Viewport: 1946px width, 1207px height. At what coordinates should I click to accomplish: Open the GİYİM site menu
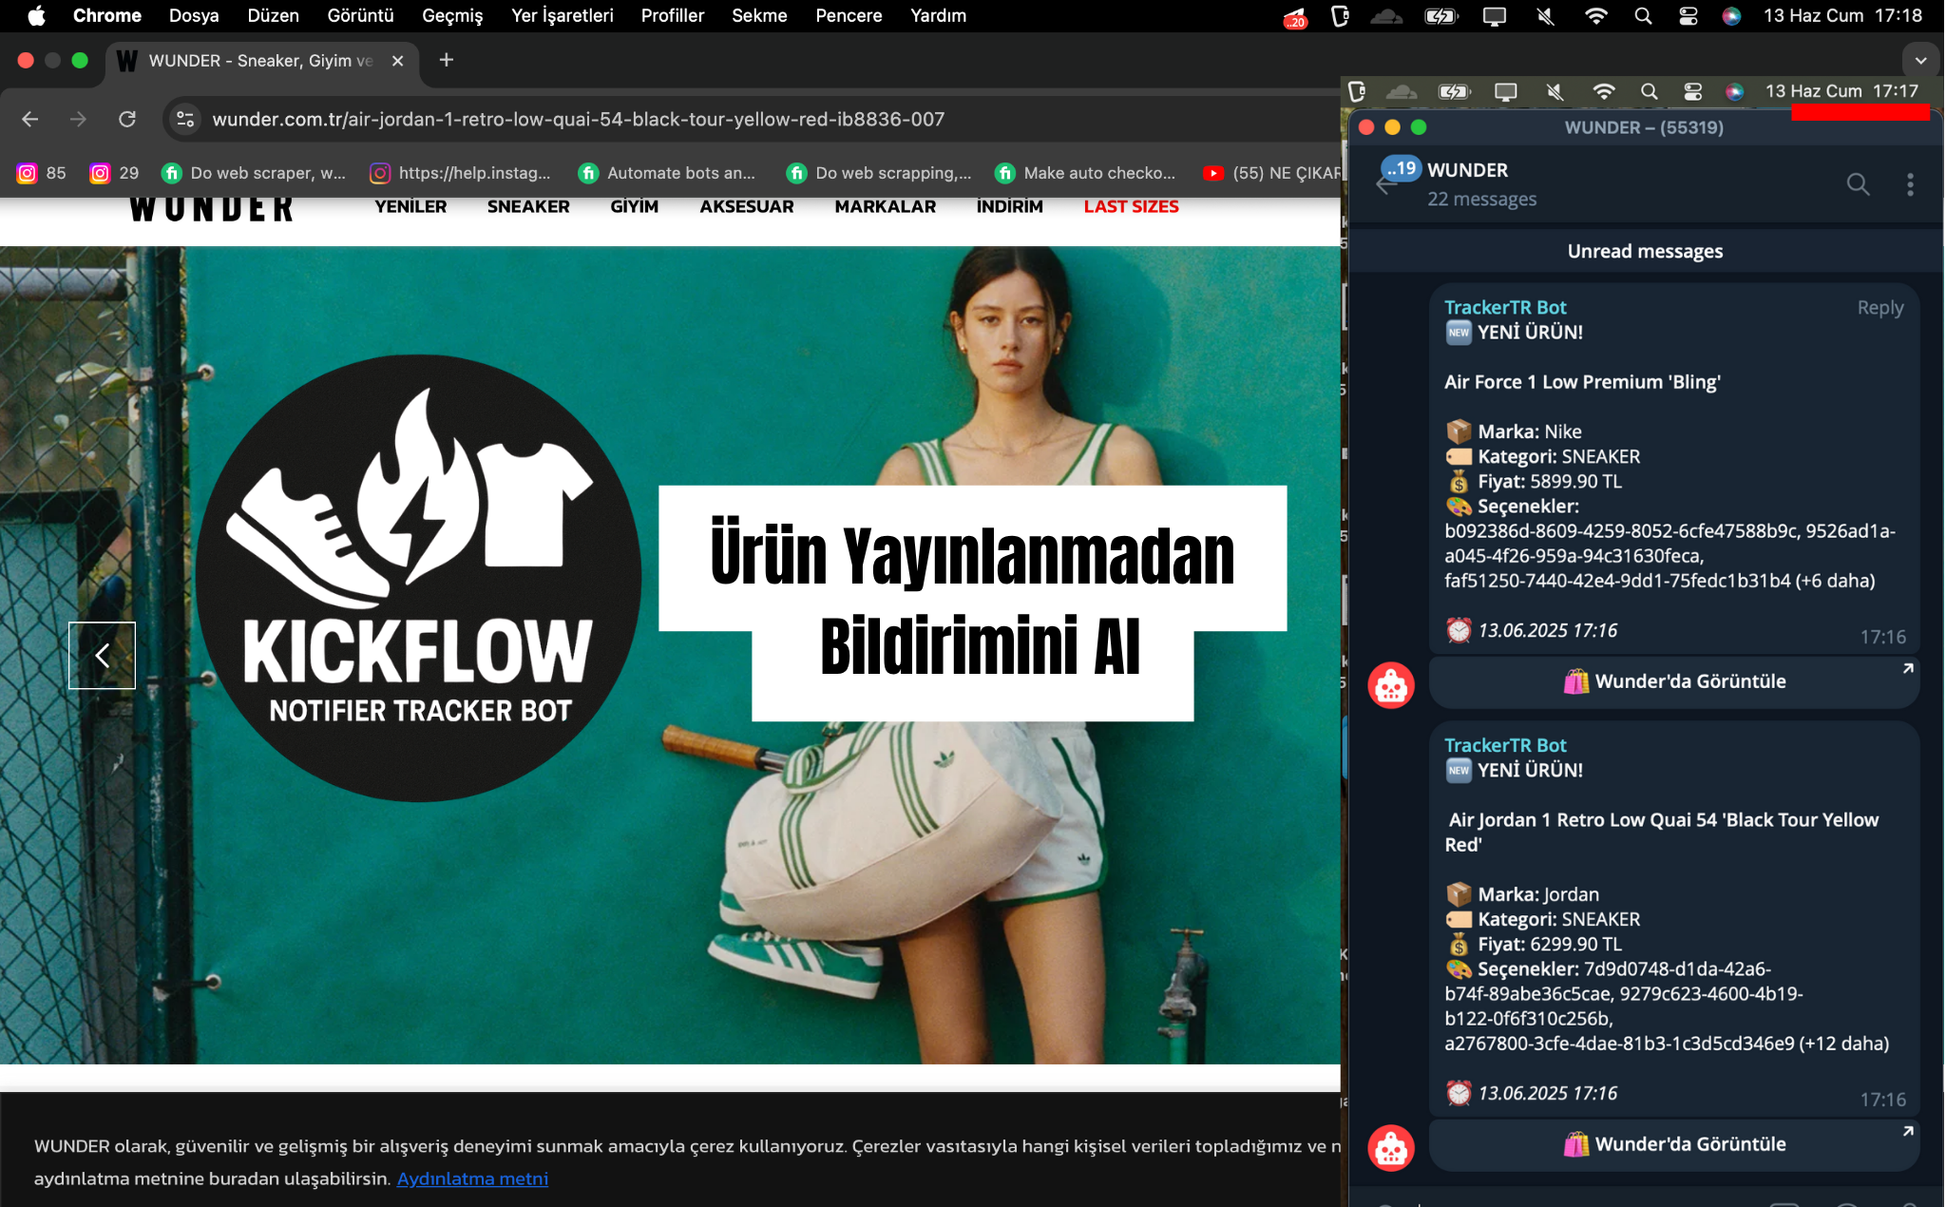(634, 207)
